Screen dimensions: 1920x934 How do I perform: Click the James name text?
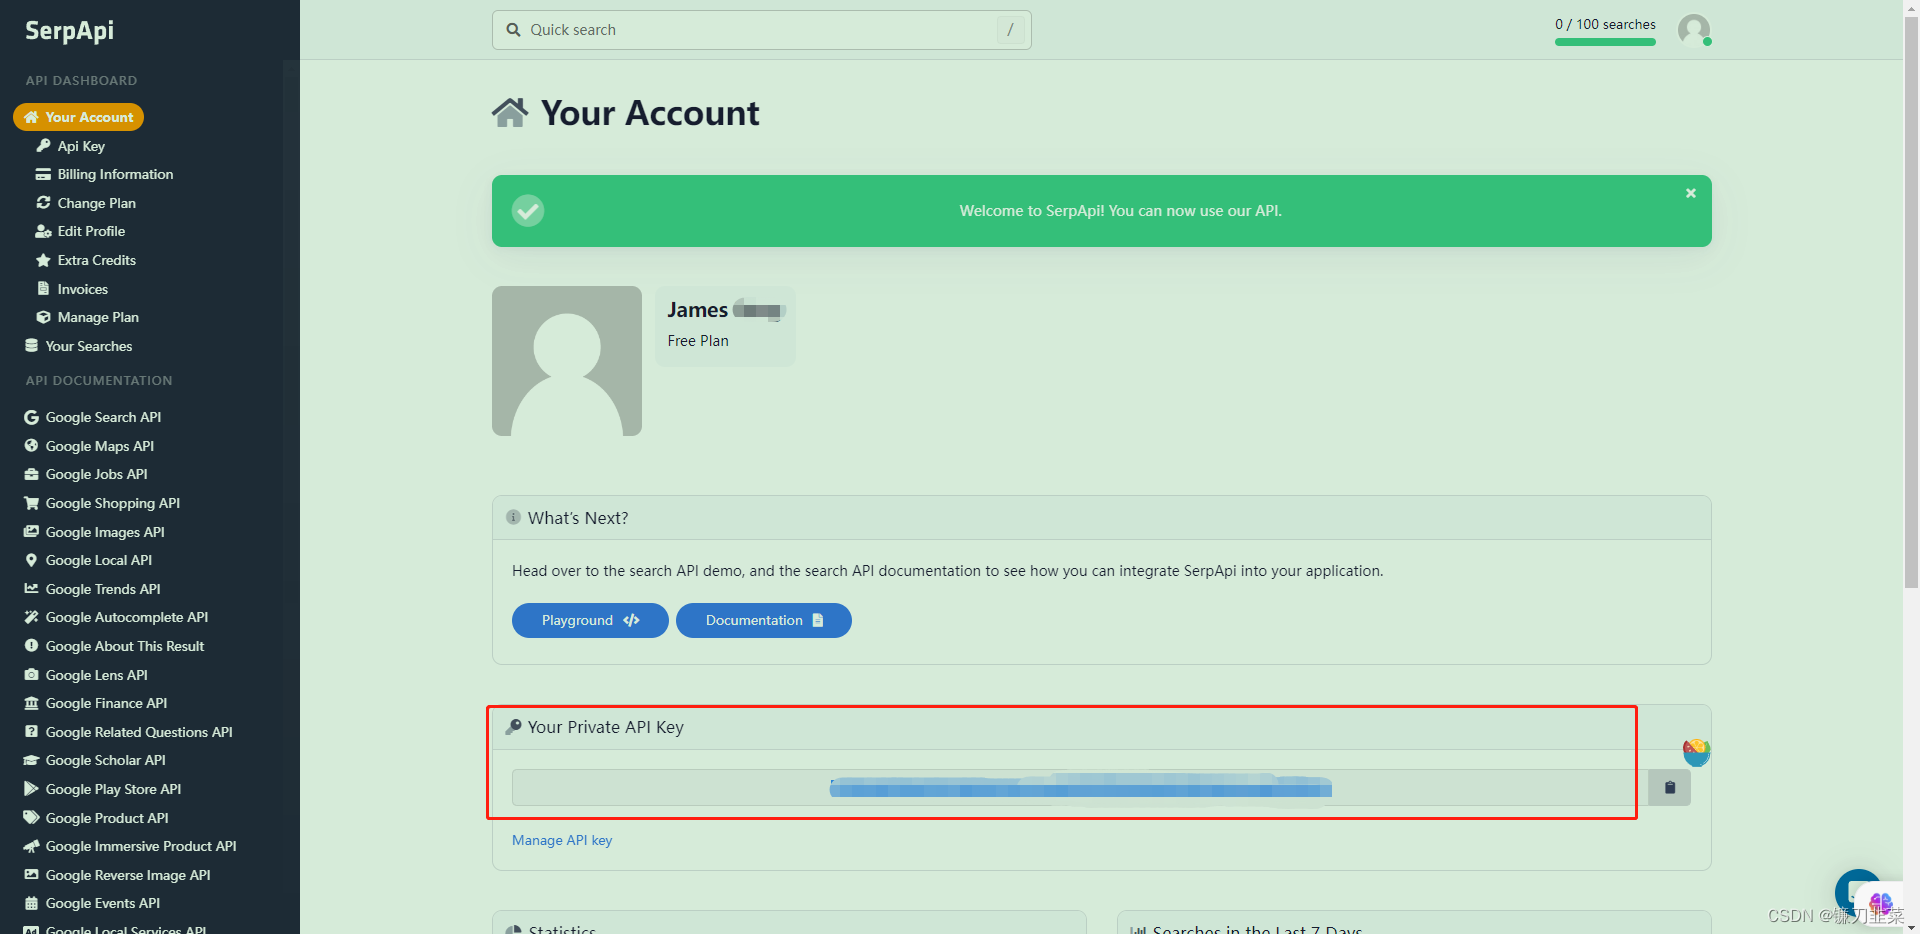click(x=697, y=310)
